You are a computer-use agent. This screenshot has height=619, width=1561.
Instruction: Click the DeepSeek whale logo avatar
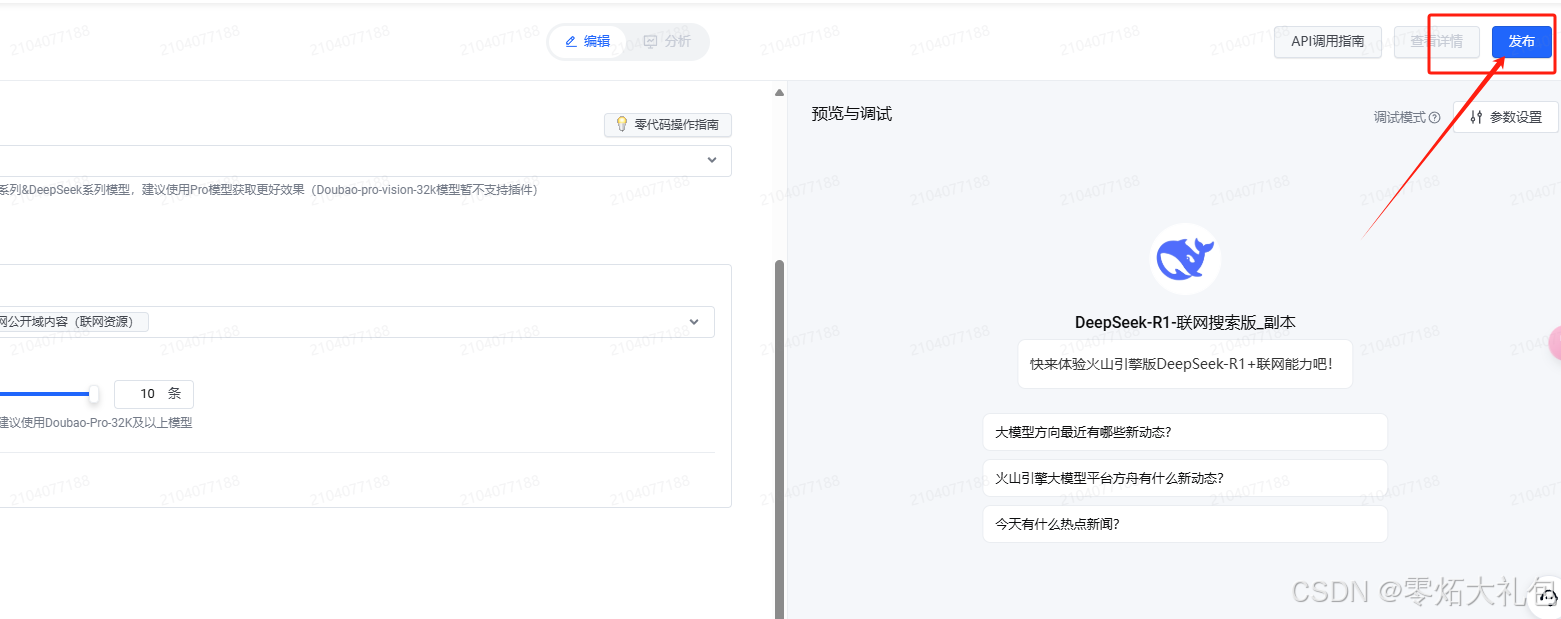click(x=1186, y=258)
